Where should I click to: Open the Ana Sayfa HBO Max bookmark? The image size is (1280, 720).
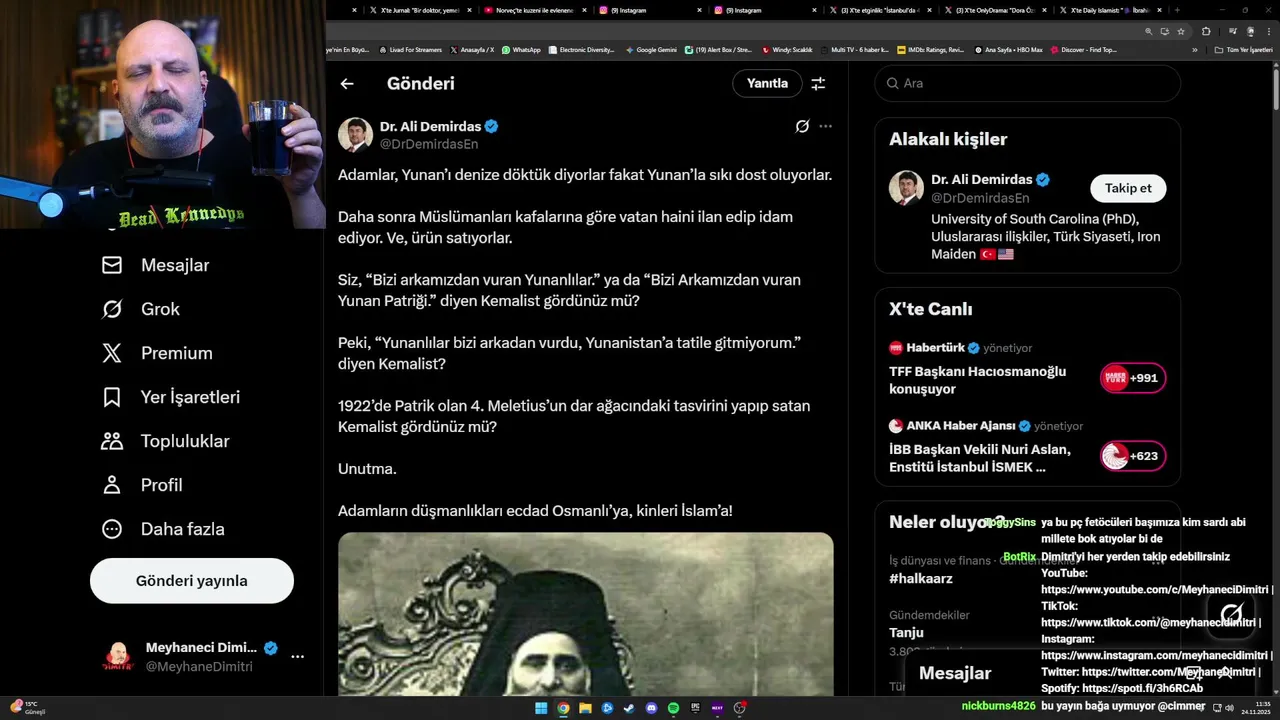click(1009, 49)
